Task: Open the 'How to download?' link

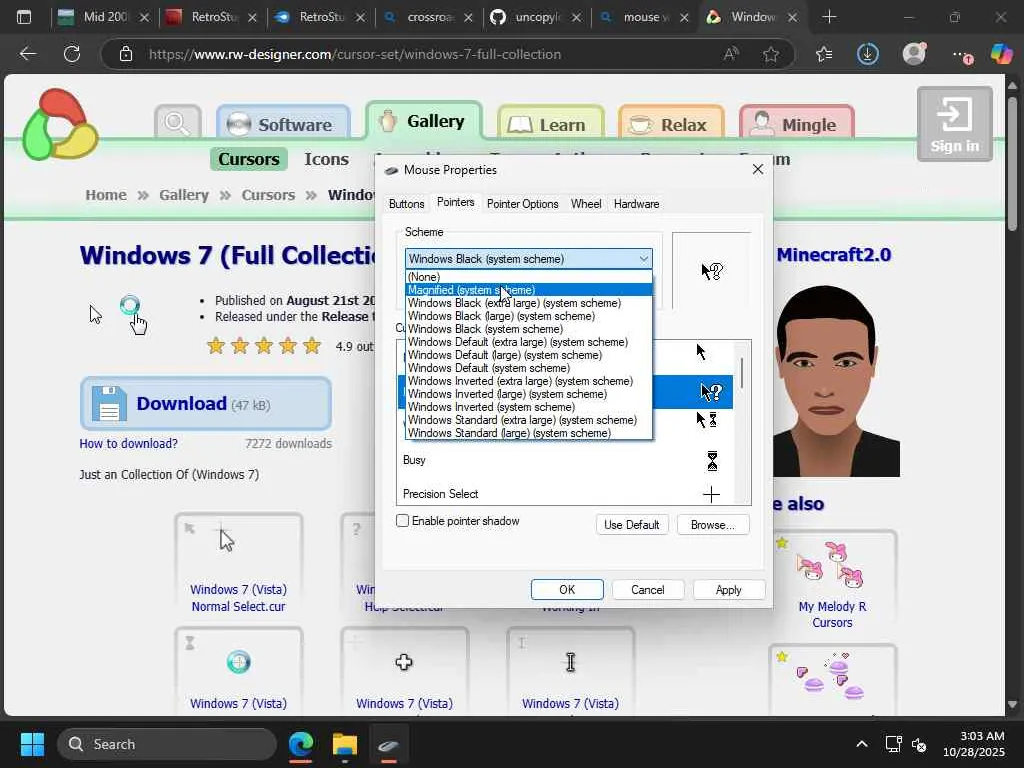Action: 129,443
